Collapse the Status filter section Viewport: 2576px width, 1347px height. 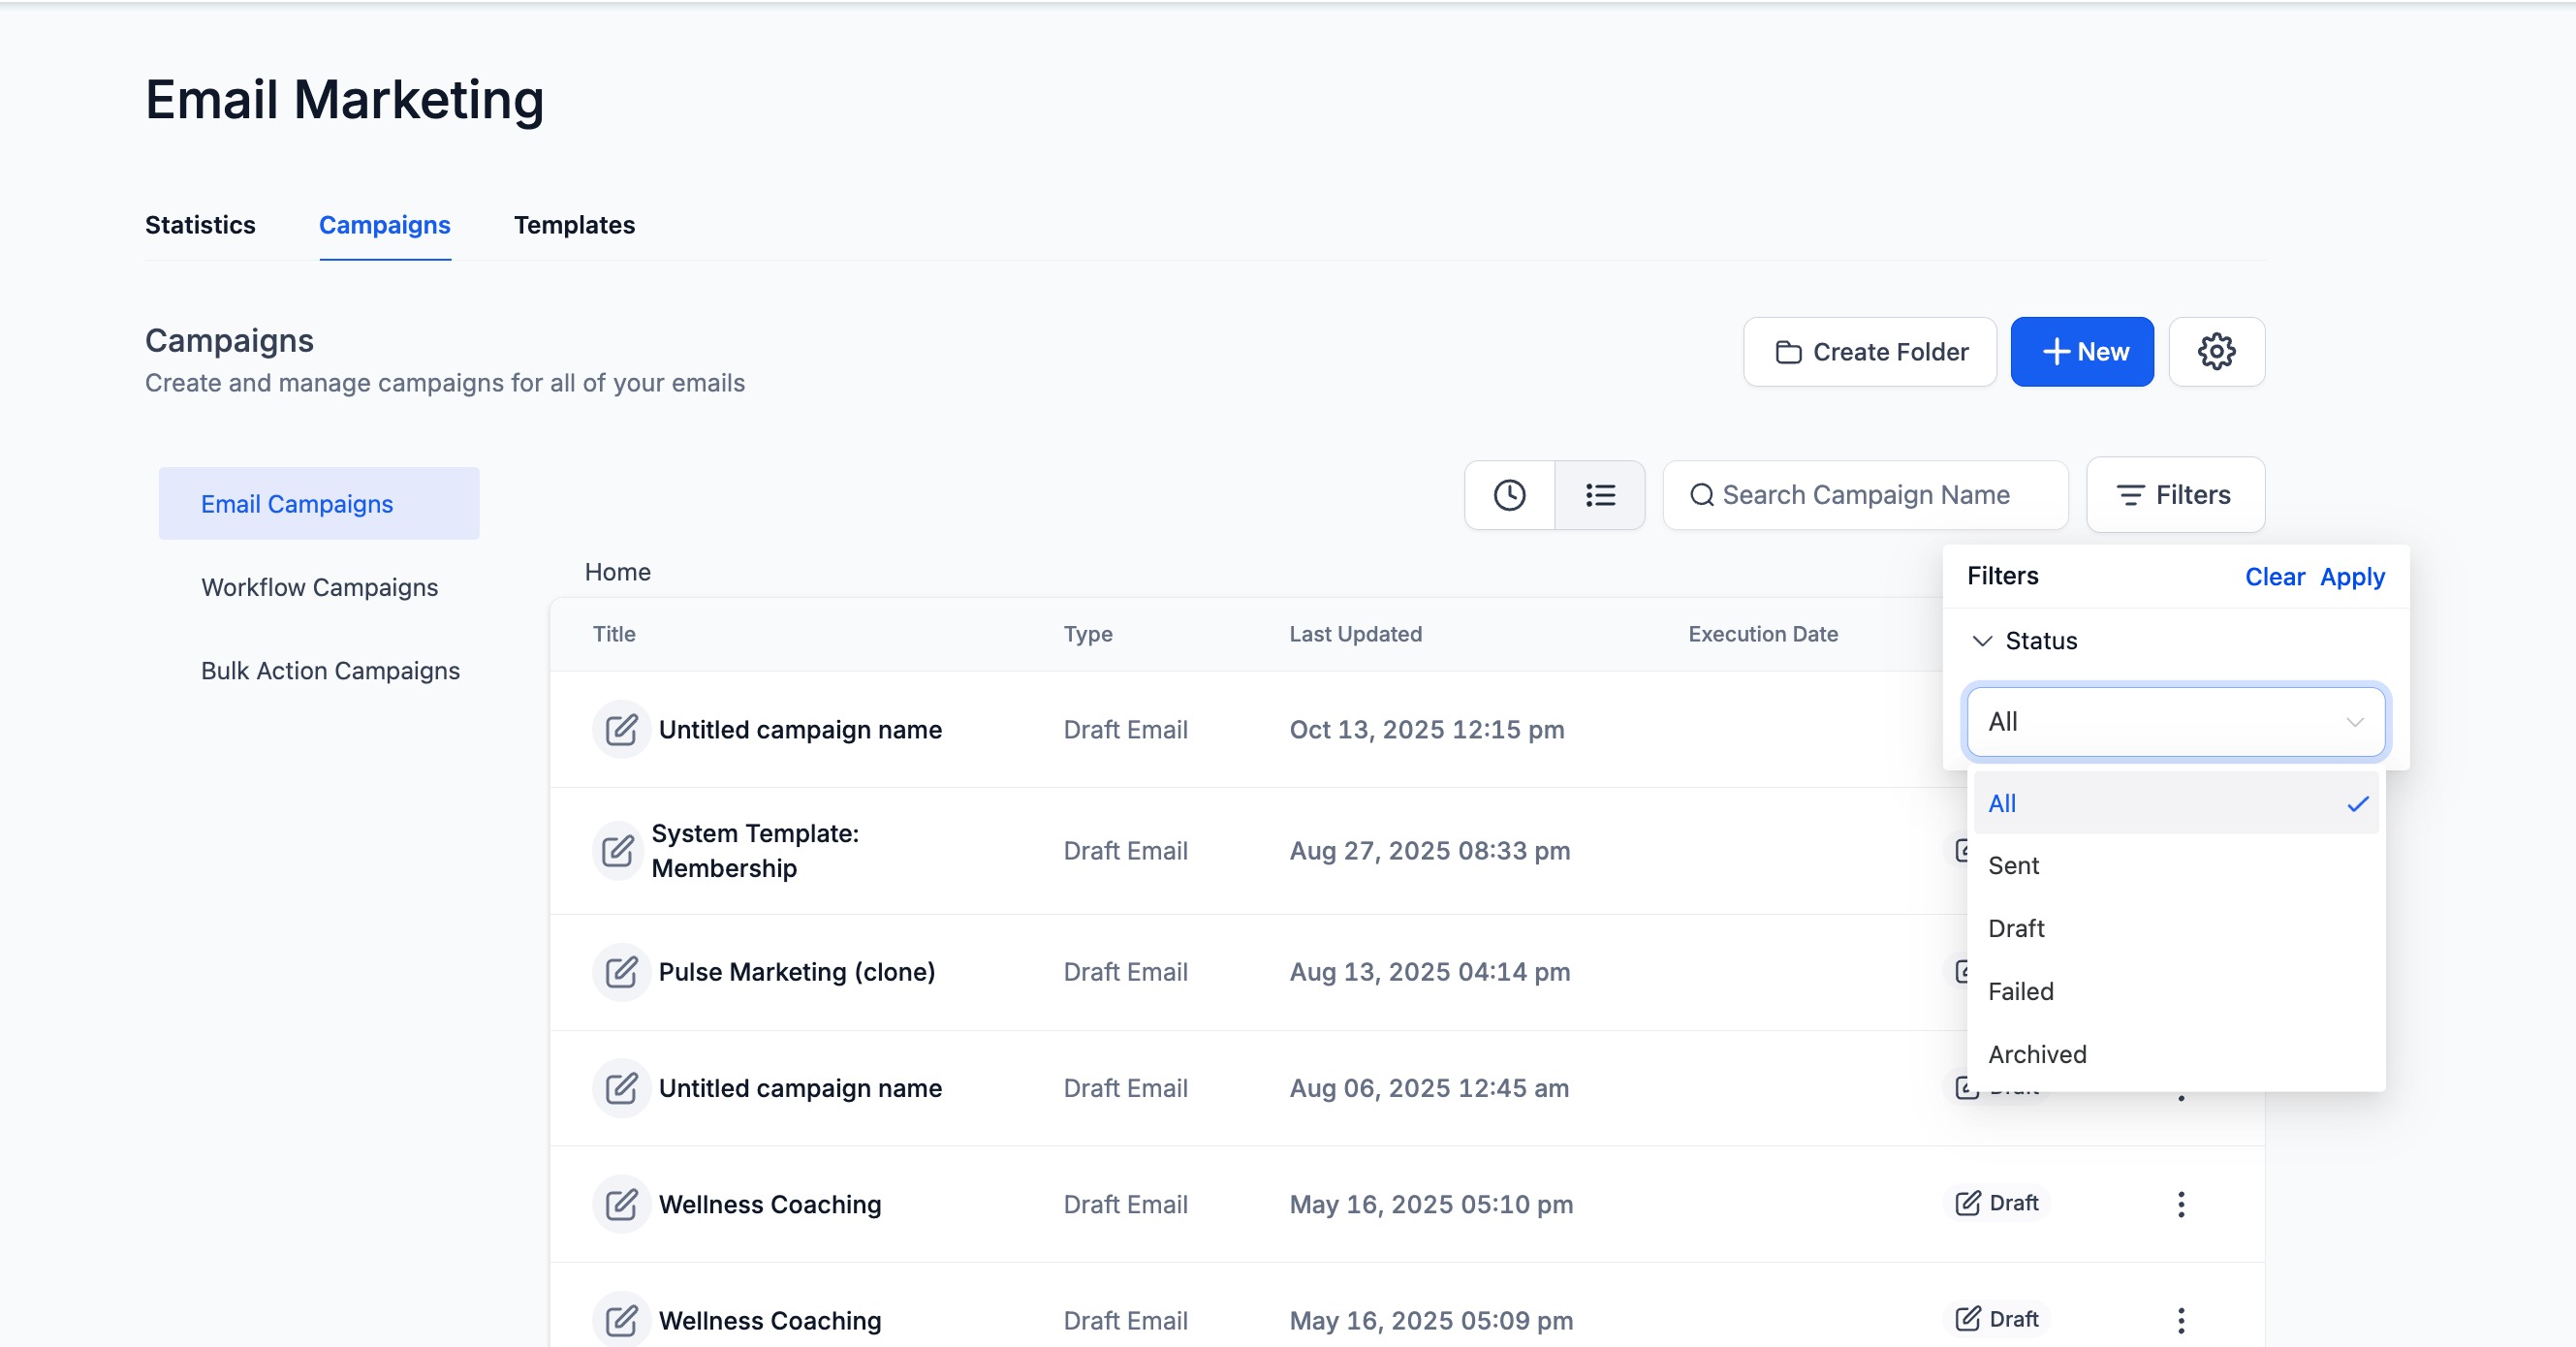point(1982,641)
